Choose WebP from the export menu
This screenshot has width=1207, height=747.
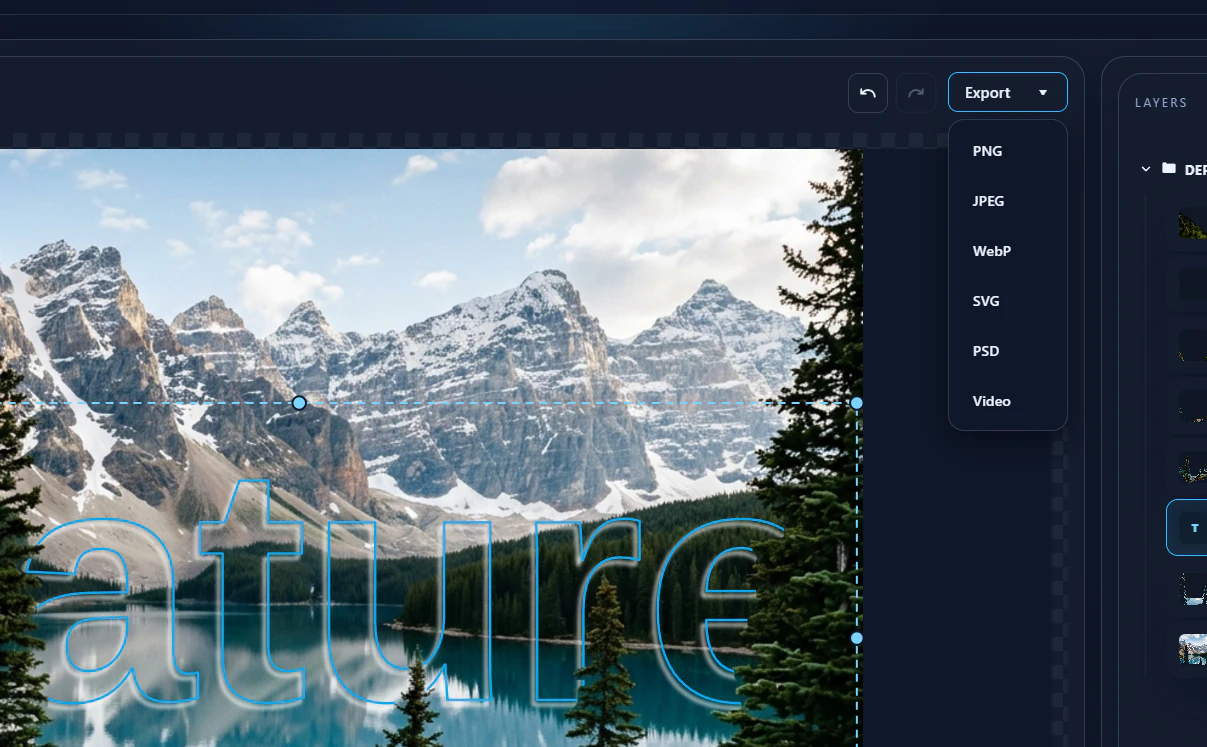pyautogui.click(x=991, y=251)
